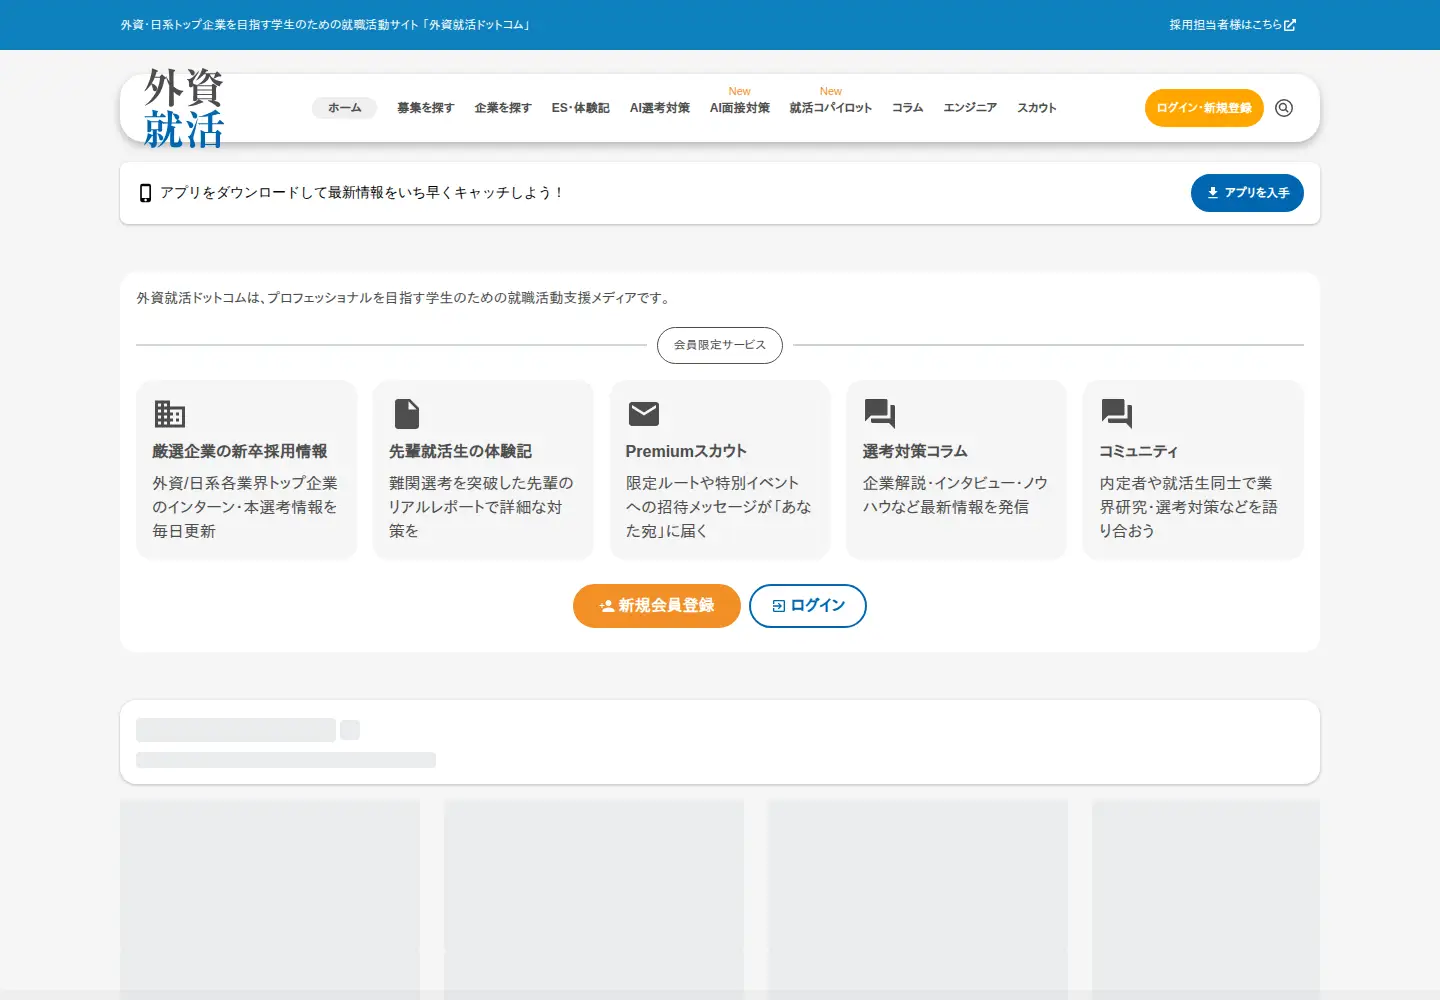Viewport: 1440px width, 1000px height.
Task: Follow the 採用担当者様はこちら link
Action: 1233,25
